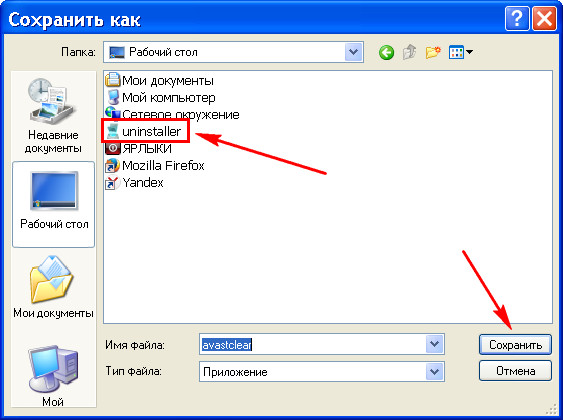Image resolution: width=563 pixels, height=420 pixels.
Task: Go back with the green arrow icon
Action: [386, 52]
